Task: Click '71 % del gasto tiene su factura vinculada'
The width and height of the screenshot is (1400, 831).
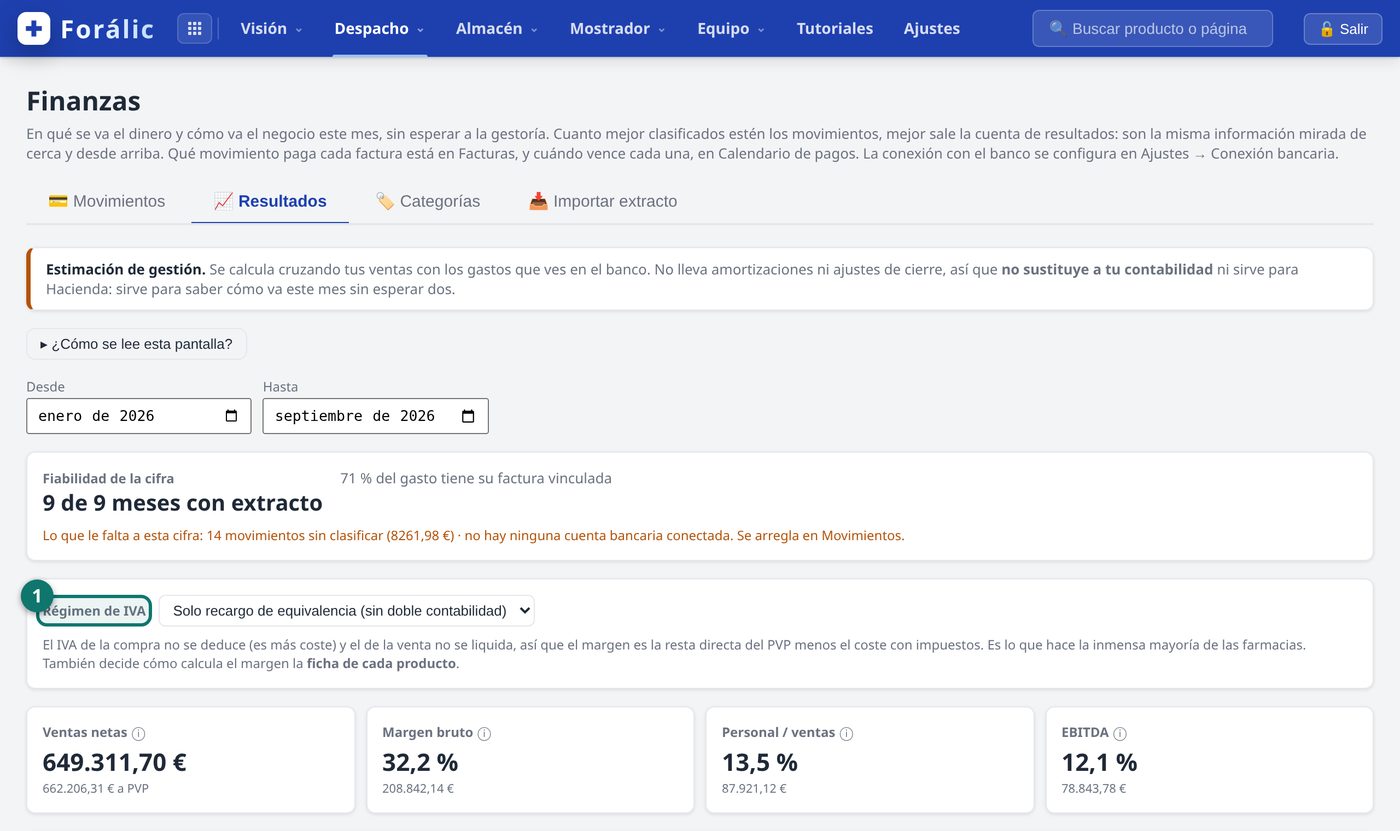Action: (x=476, y=478)
